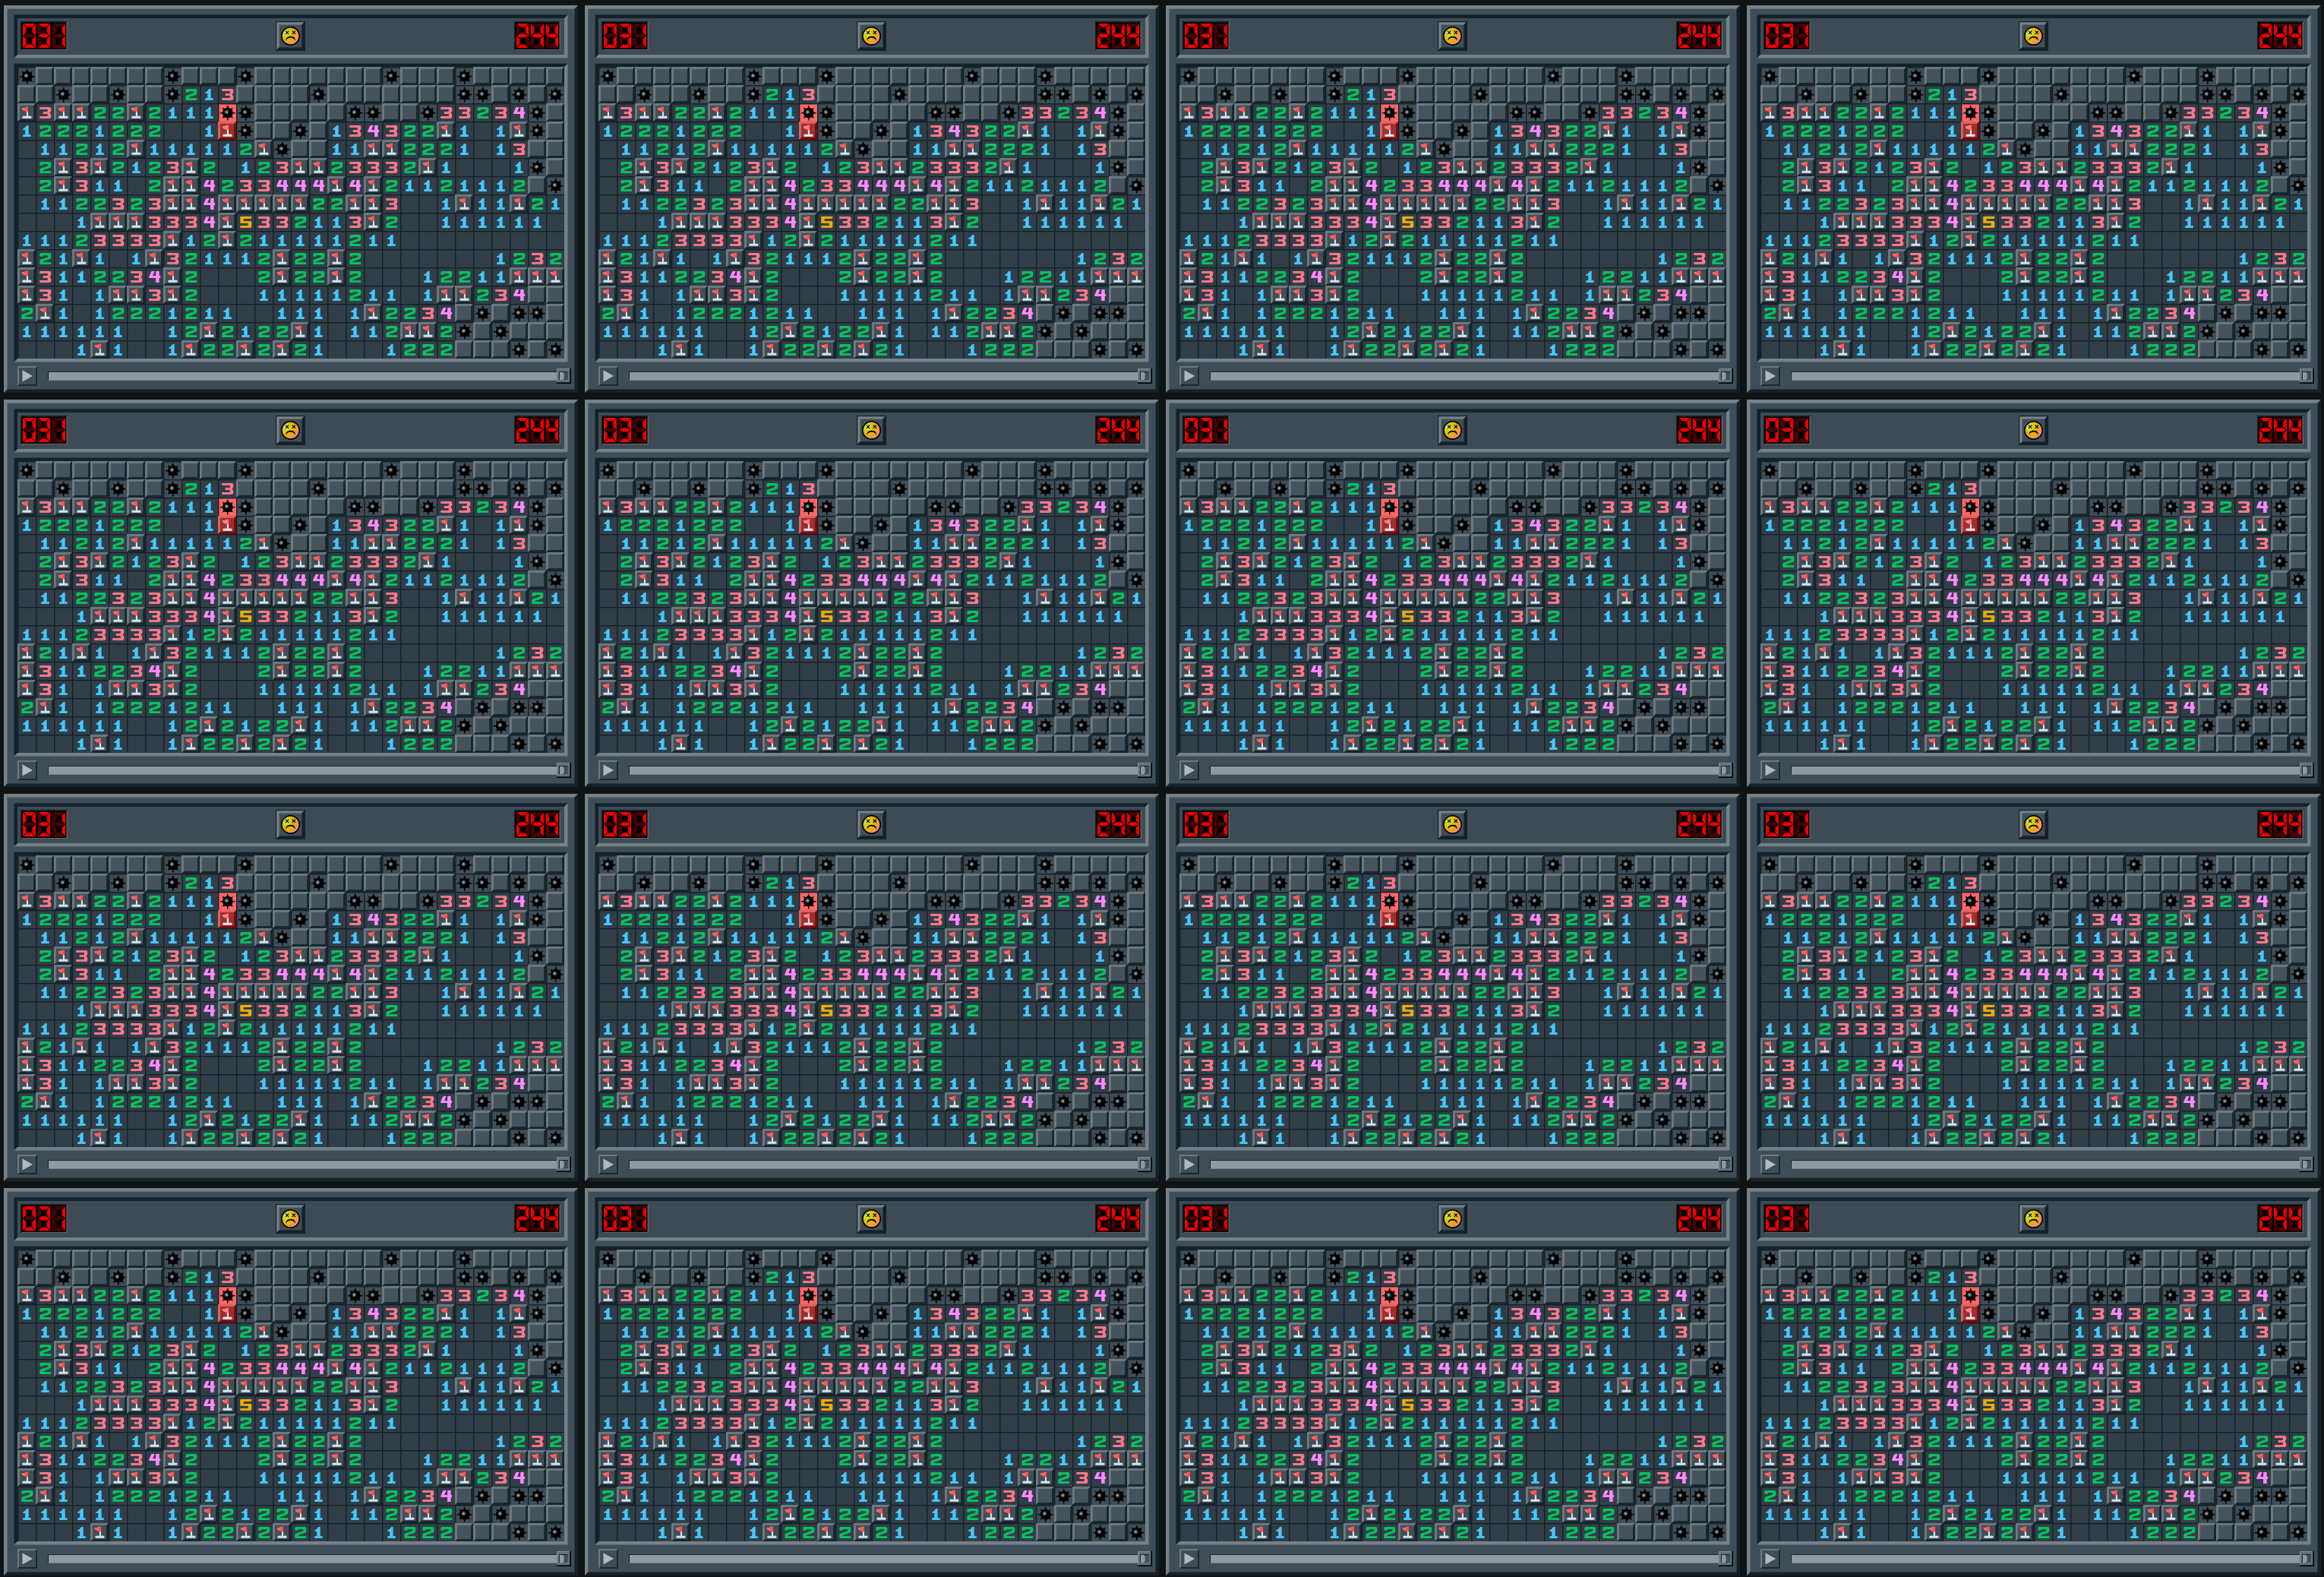This screenshot has height=1577, width=2324.
Task: Click replay slider handle, third-row fourth board
Action: 2306,1164
